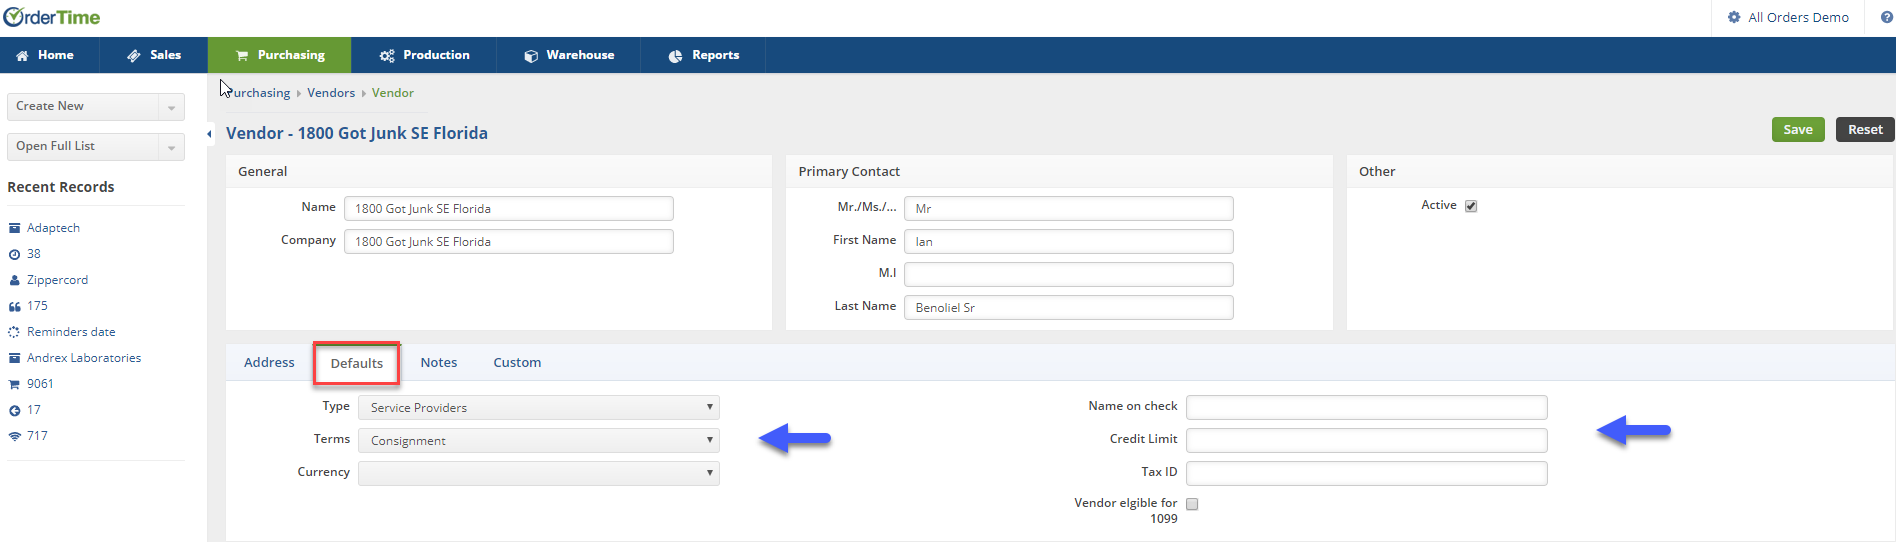Open the Purchasing menu

(280, 55)
